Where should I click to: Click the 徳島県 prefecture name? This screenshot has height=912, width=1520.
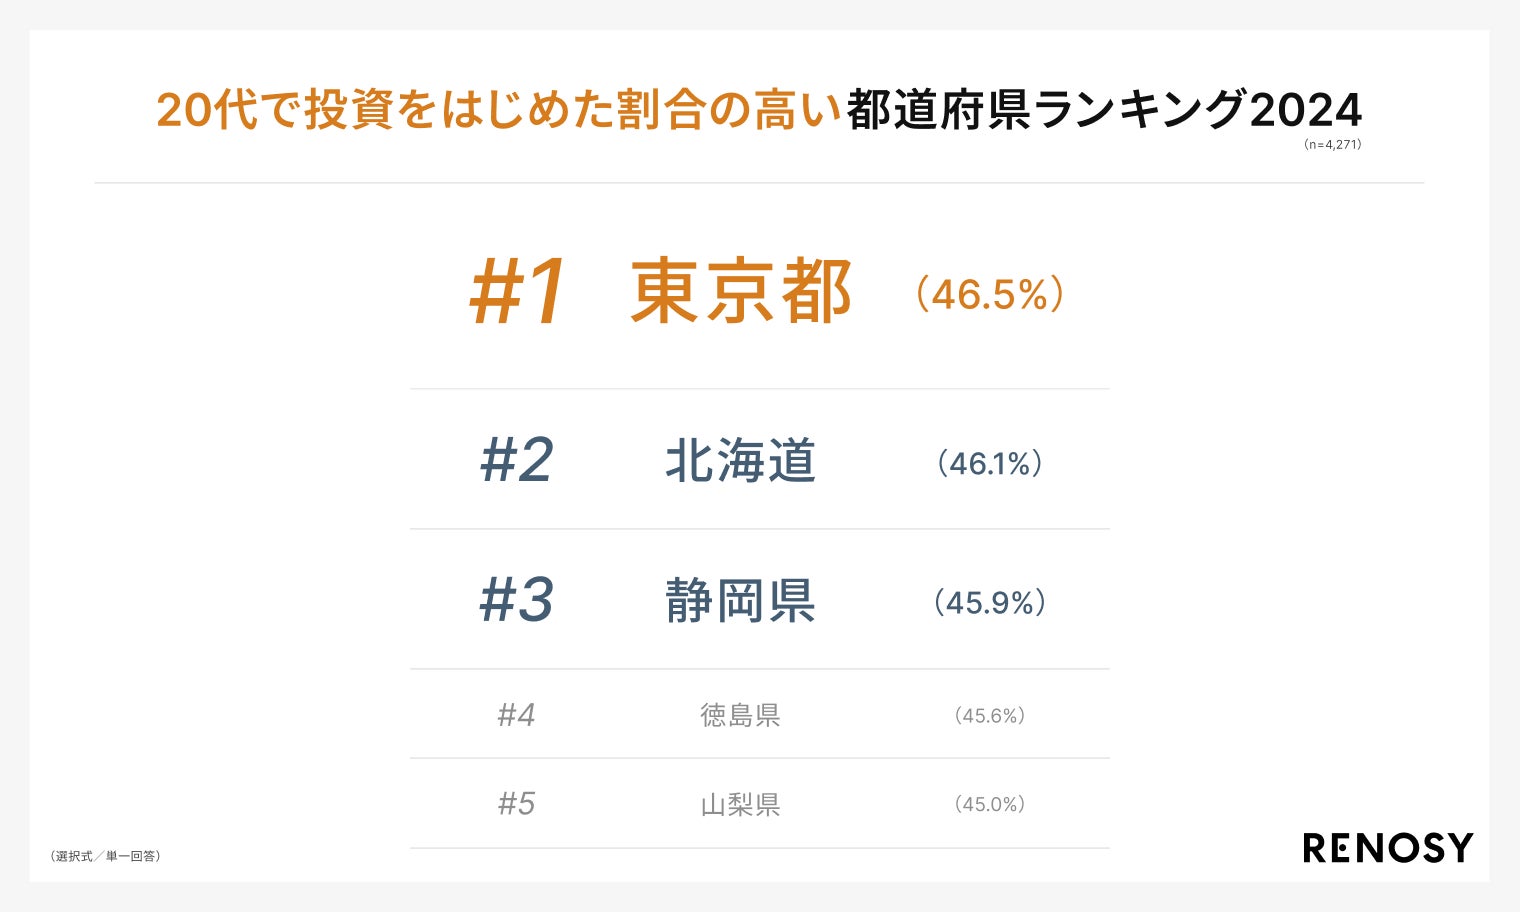click(x=740, y=715)
